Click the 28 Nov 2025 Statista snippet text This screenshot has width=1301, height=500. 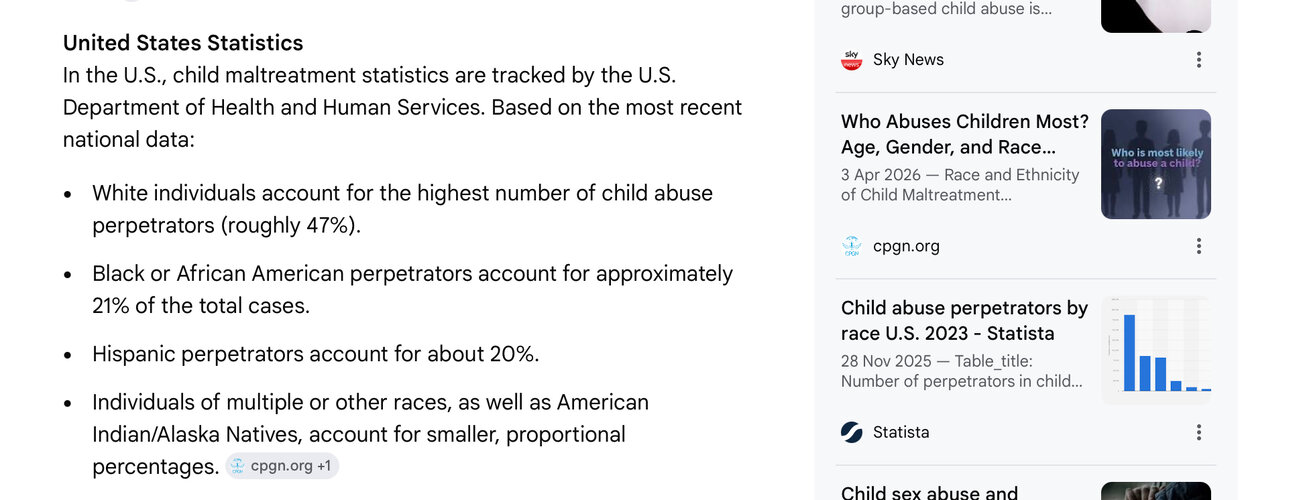point(962,371)
